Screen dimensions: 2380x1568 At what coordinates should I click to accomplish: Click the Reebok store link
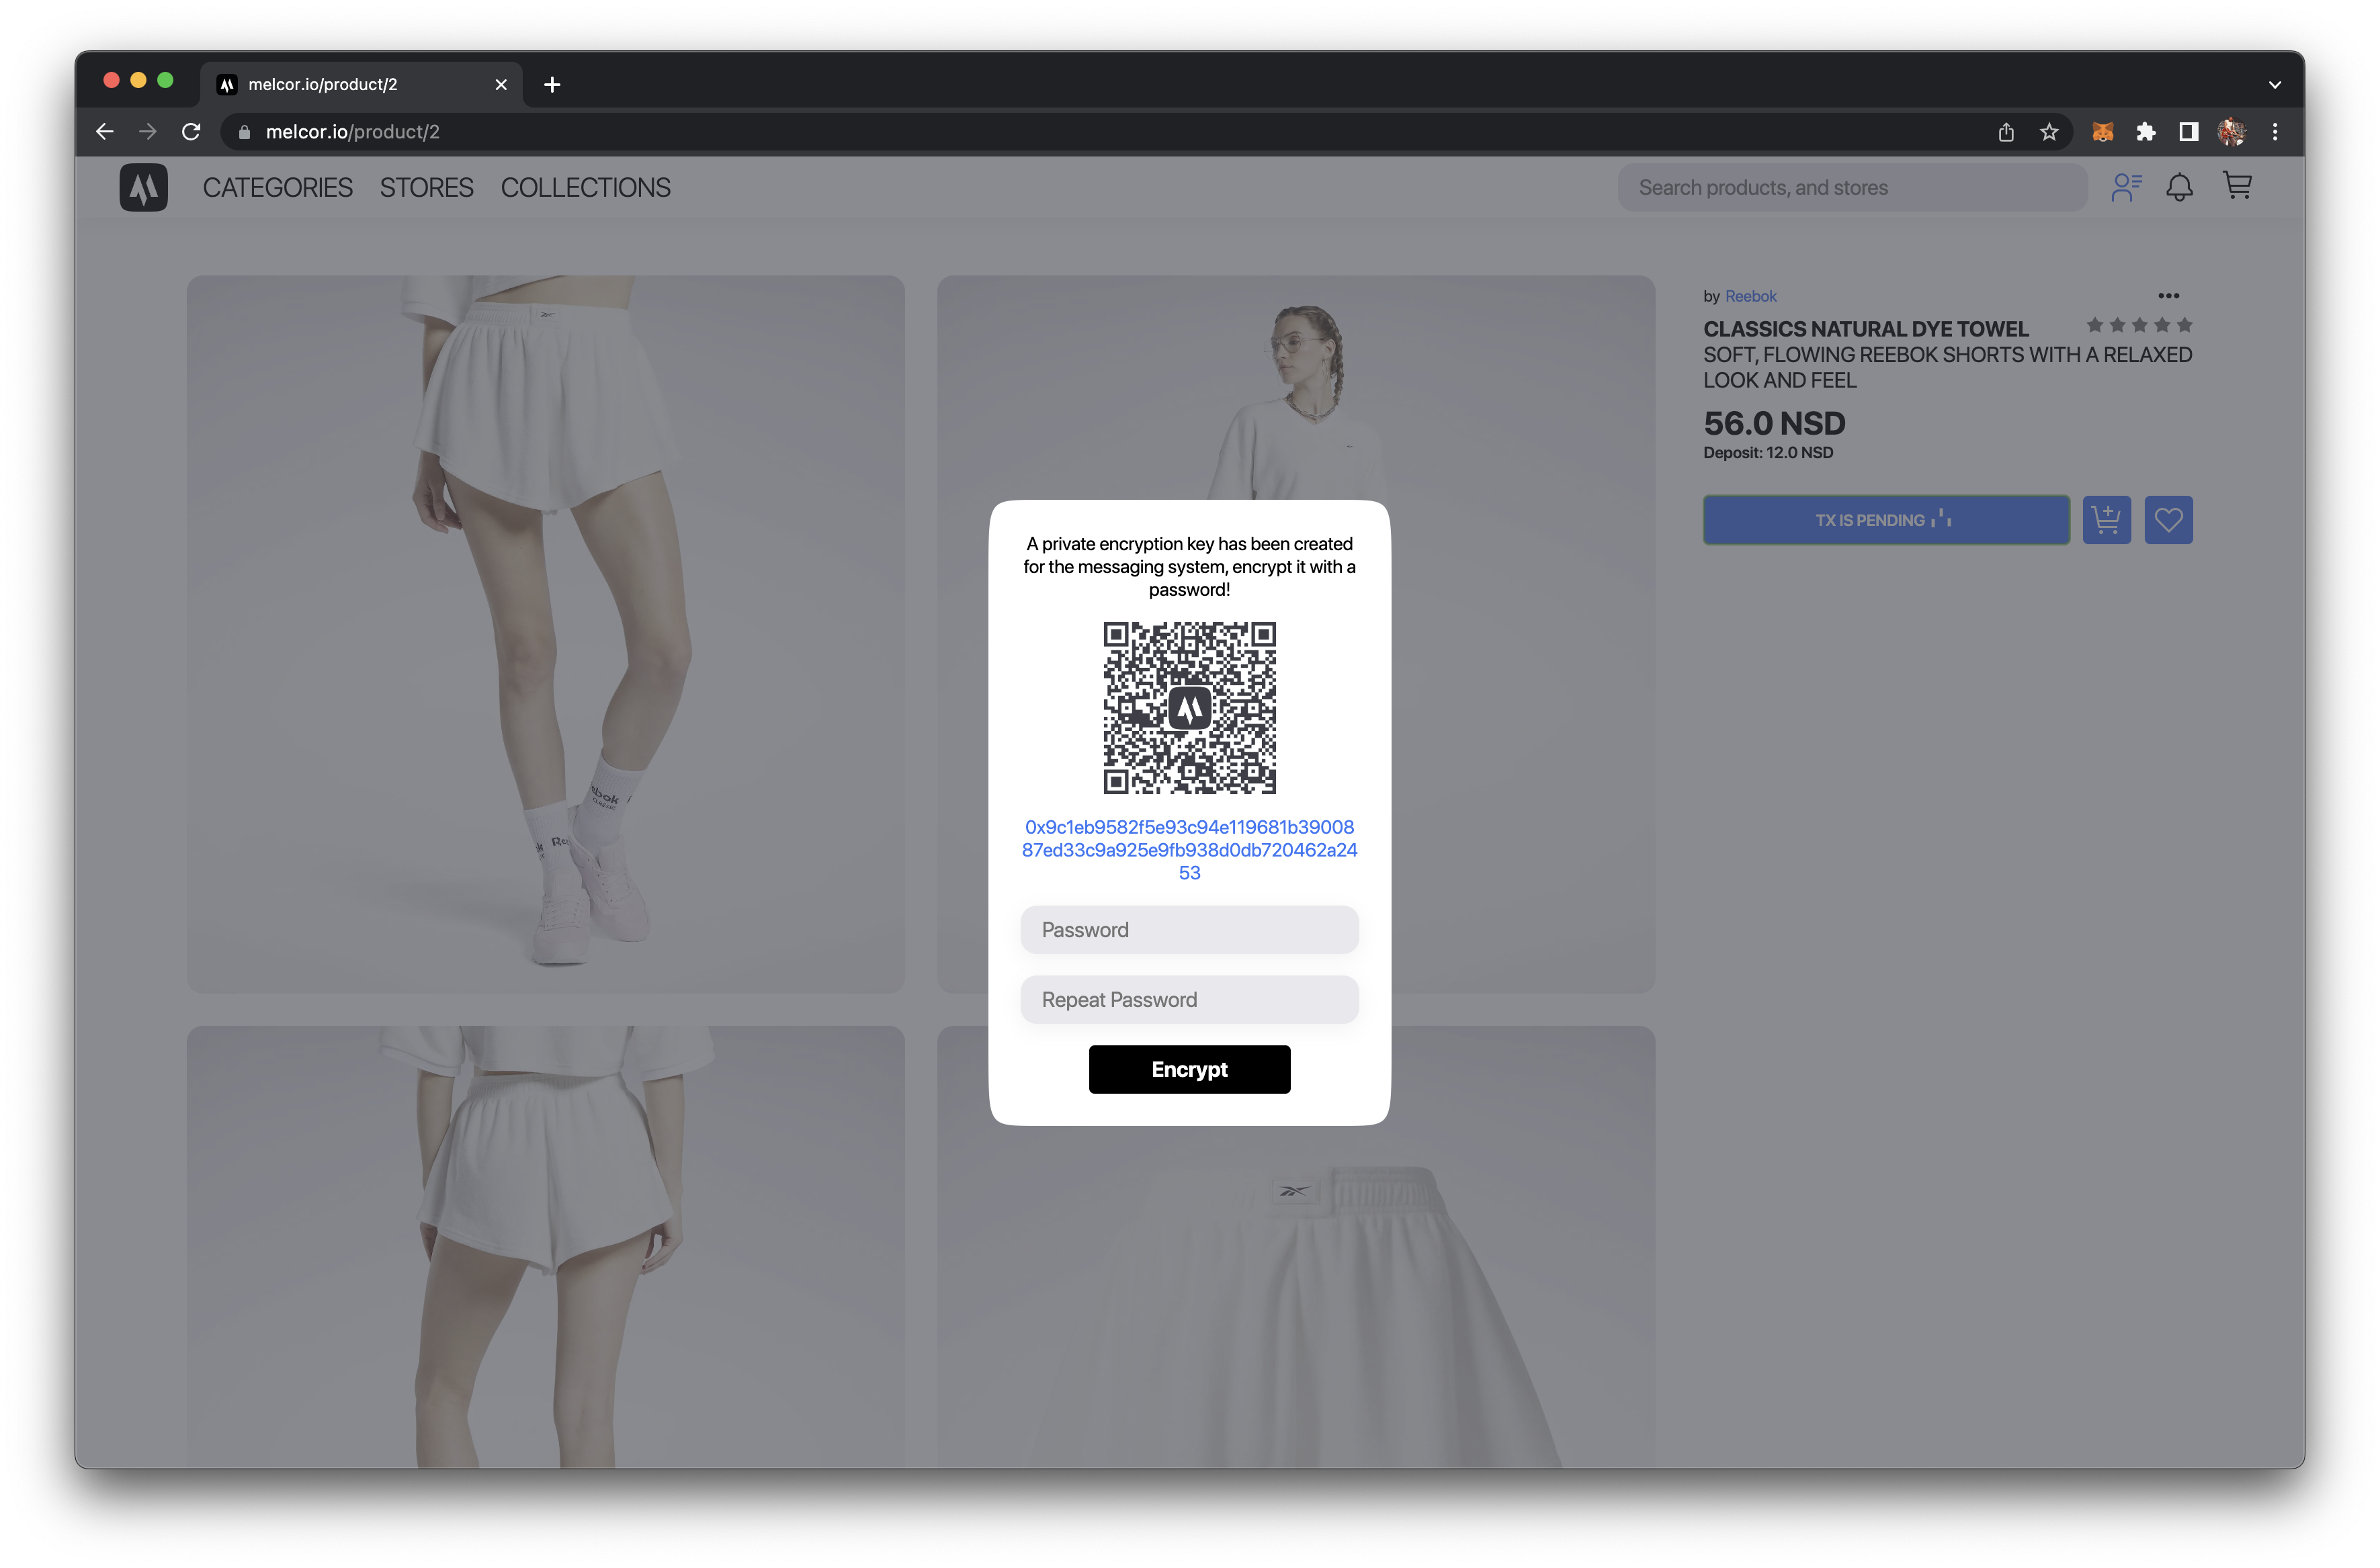point(1750,296)
